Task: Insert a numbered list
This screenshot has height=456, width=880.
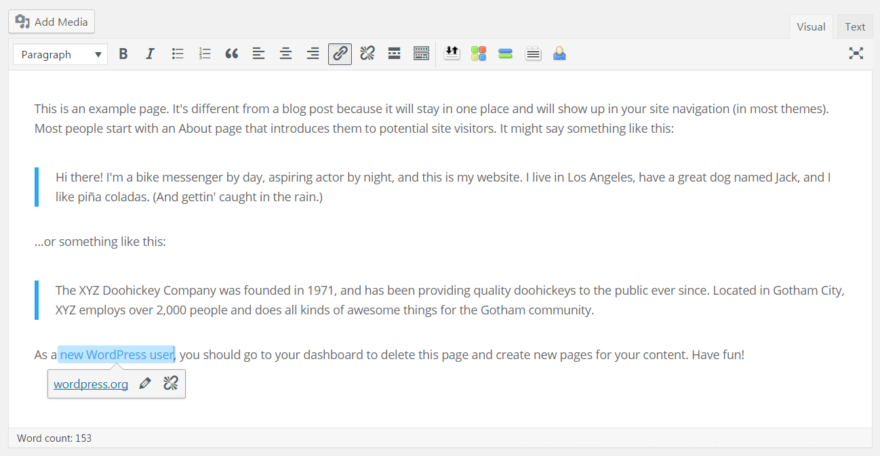Action: 204,54
